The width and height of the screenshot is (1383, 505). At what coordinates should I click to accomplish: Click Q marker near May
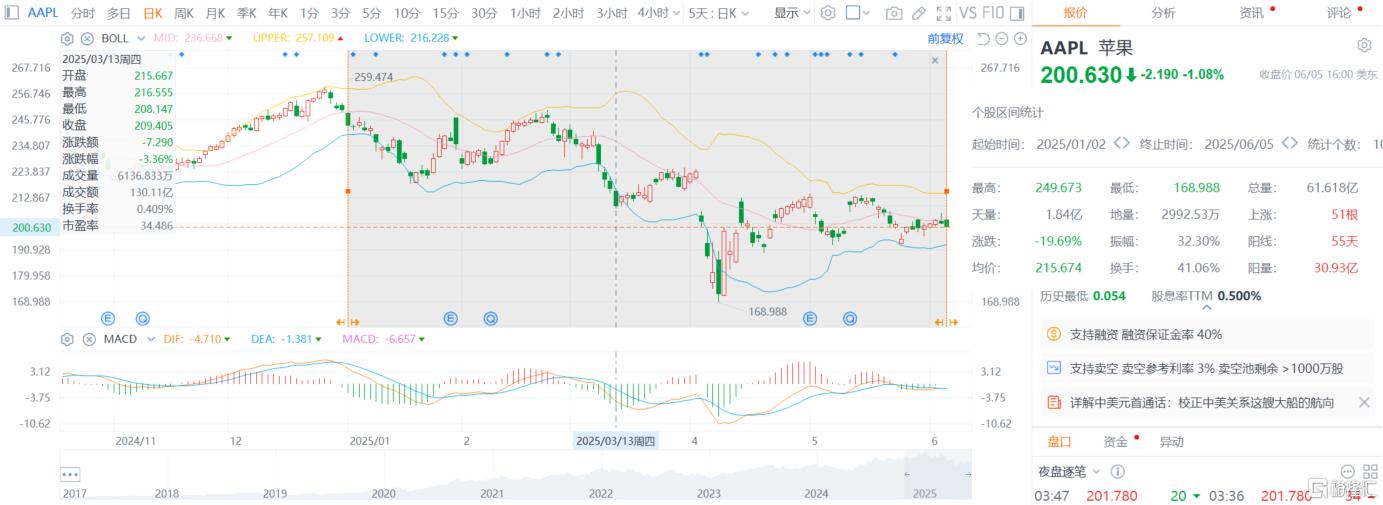click(x=850, y=318)
